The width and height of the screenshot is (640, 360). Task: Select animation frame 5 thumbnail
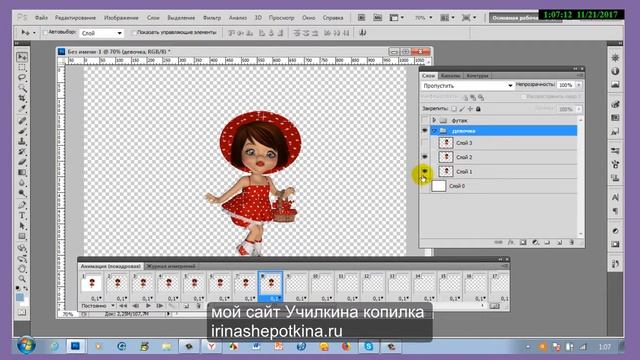[193, 283]
